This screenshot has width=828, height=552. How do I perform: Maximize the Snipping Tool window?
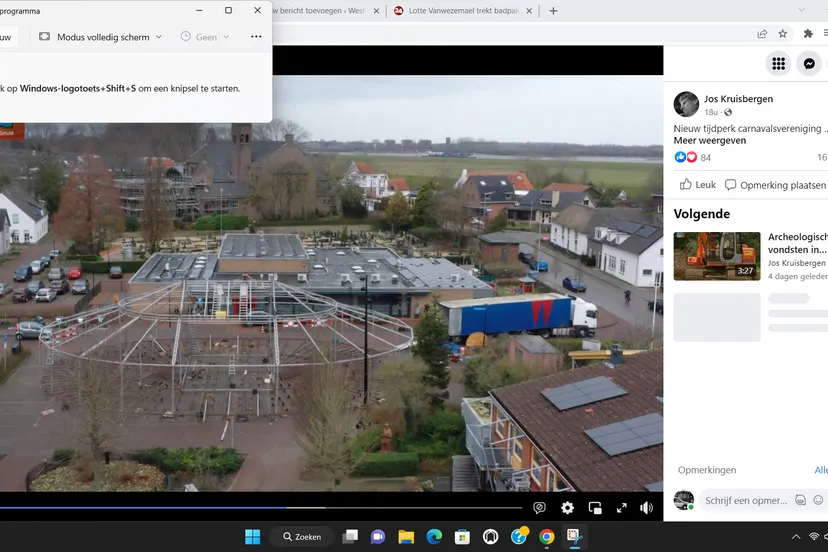coord(228,10)
